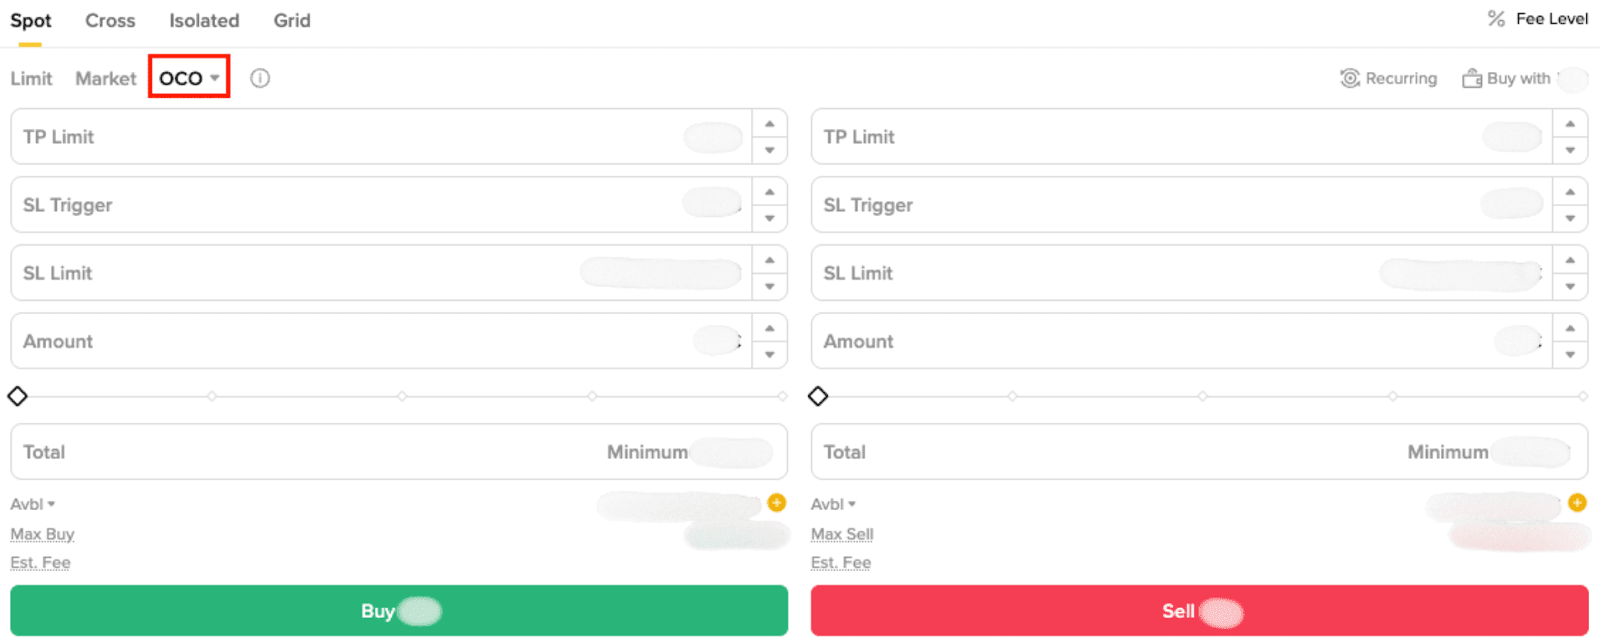Switch to the Grid trading tab

[x=292, y=20]
